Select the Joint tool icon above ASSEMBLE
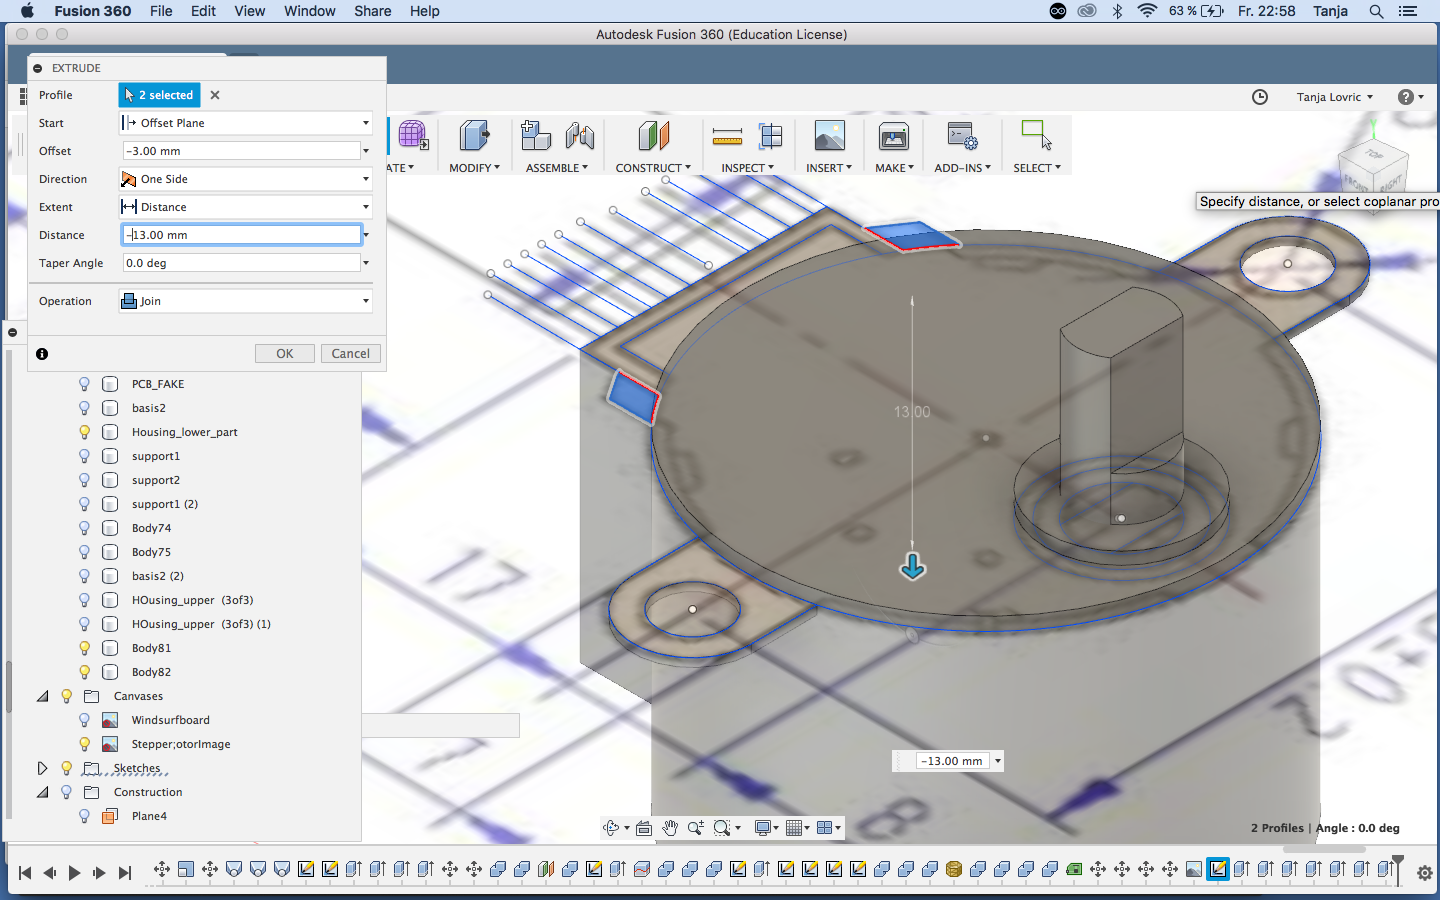1440x900 pixels. click(580, 136)
